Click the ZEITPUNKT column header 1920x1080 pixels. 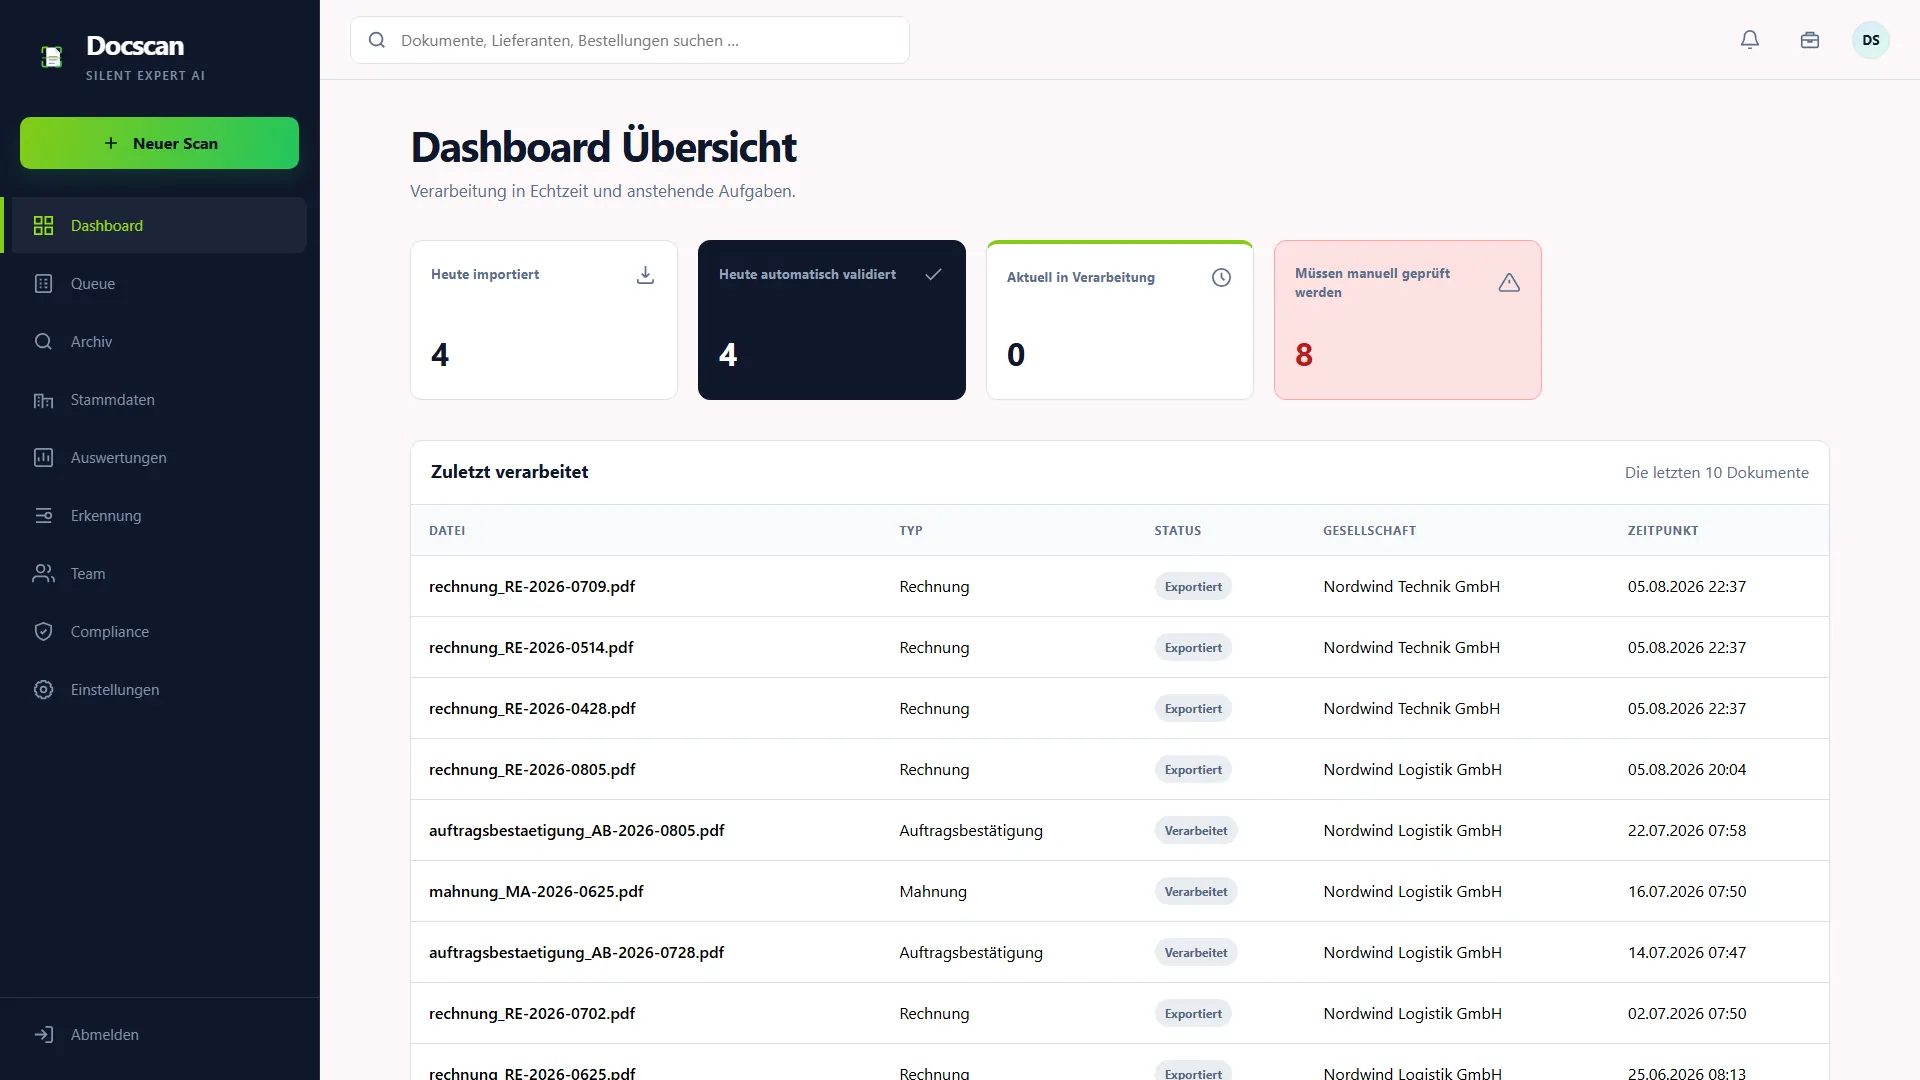click(x=1663, y=531)
